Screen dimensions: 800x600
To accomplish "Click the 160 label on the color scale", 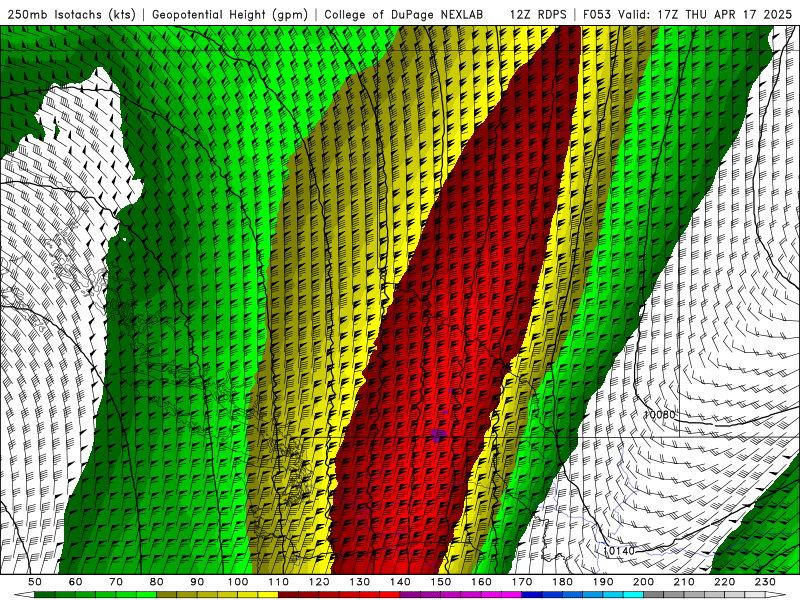I will [x=482, y=582].
